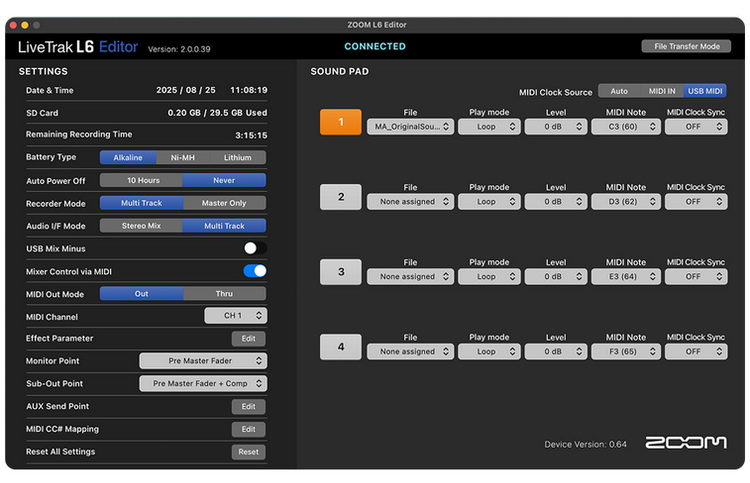
Task: Edit the AUX Send Point
Action: pyautogui.click(x=249, y=406)
